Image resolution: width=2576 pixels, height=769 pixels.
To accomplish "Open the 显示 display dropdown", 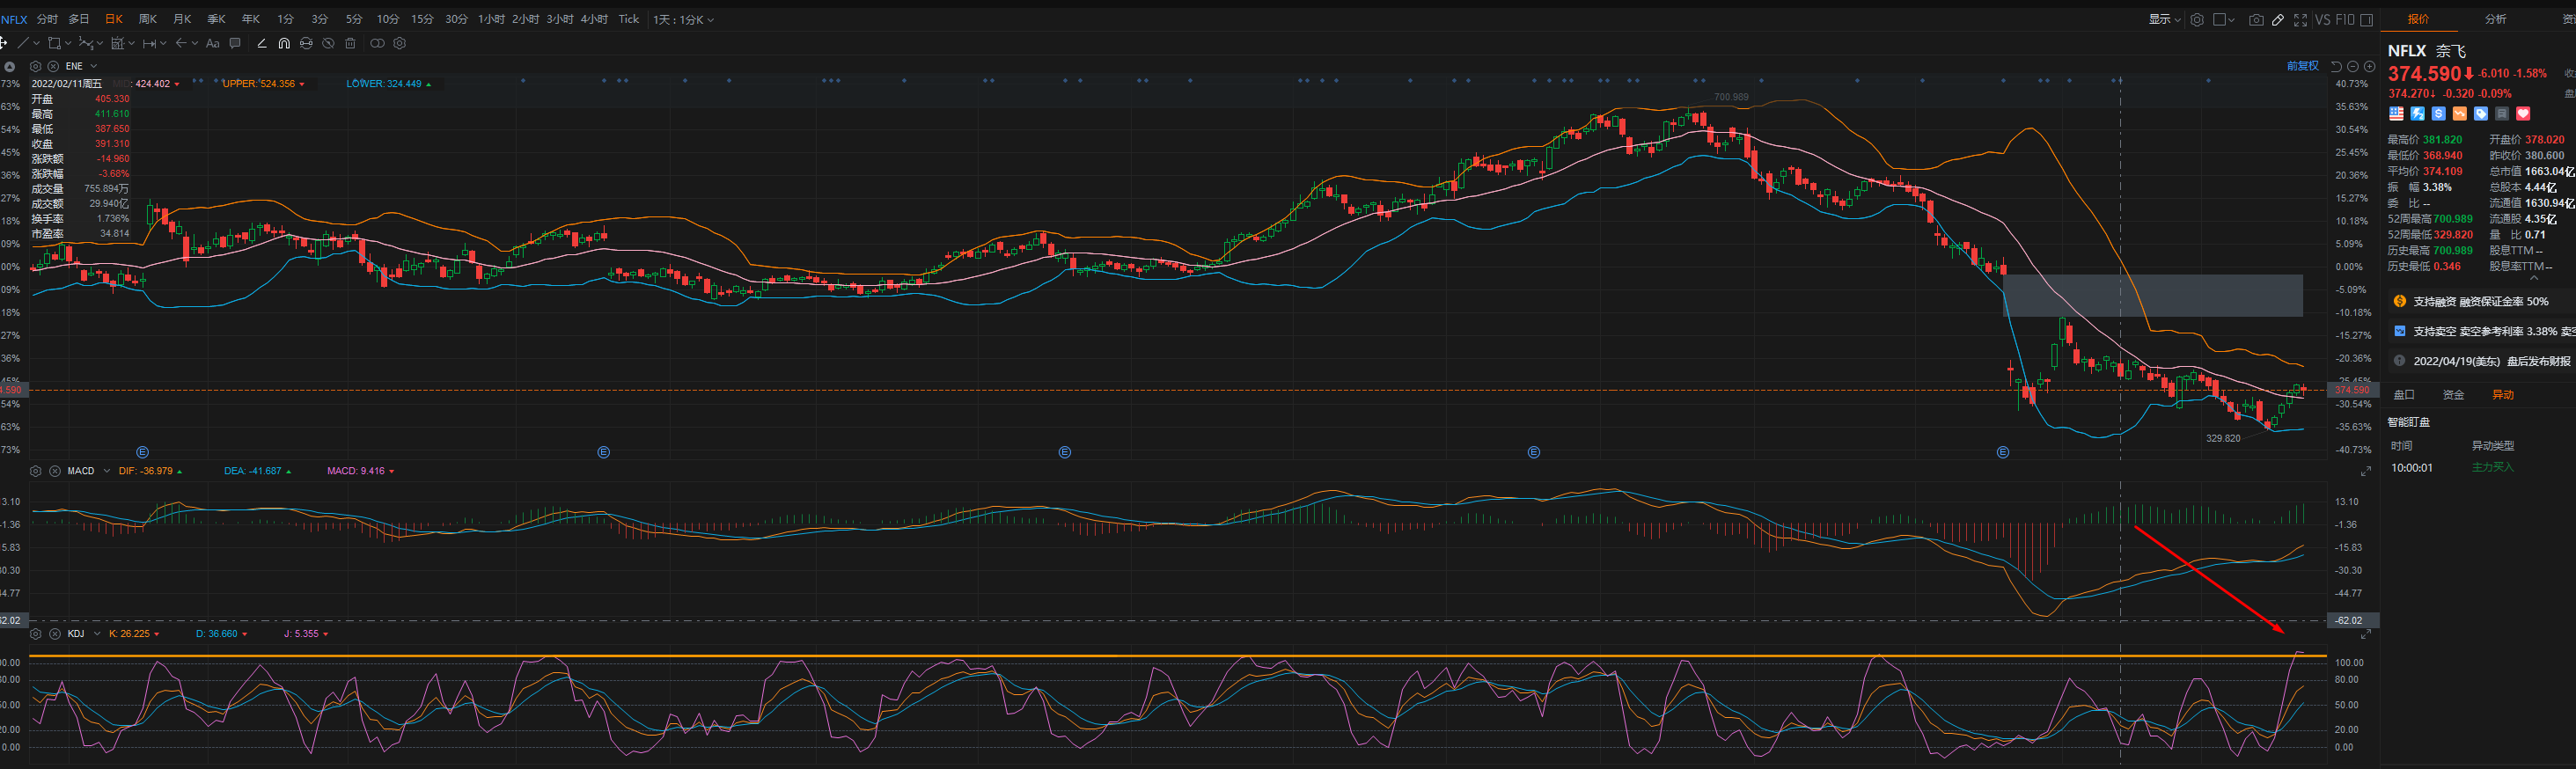I will pyautogui.click(x=2165, y=20).
